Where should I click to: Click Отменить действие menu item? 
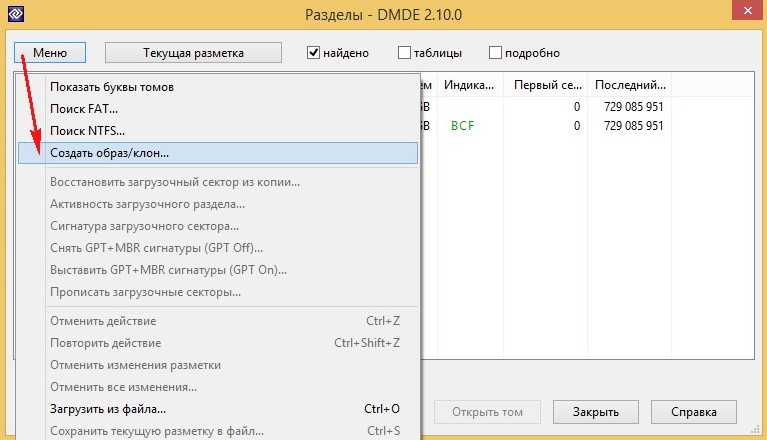coord(218,321)
